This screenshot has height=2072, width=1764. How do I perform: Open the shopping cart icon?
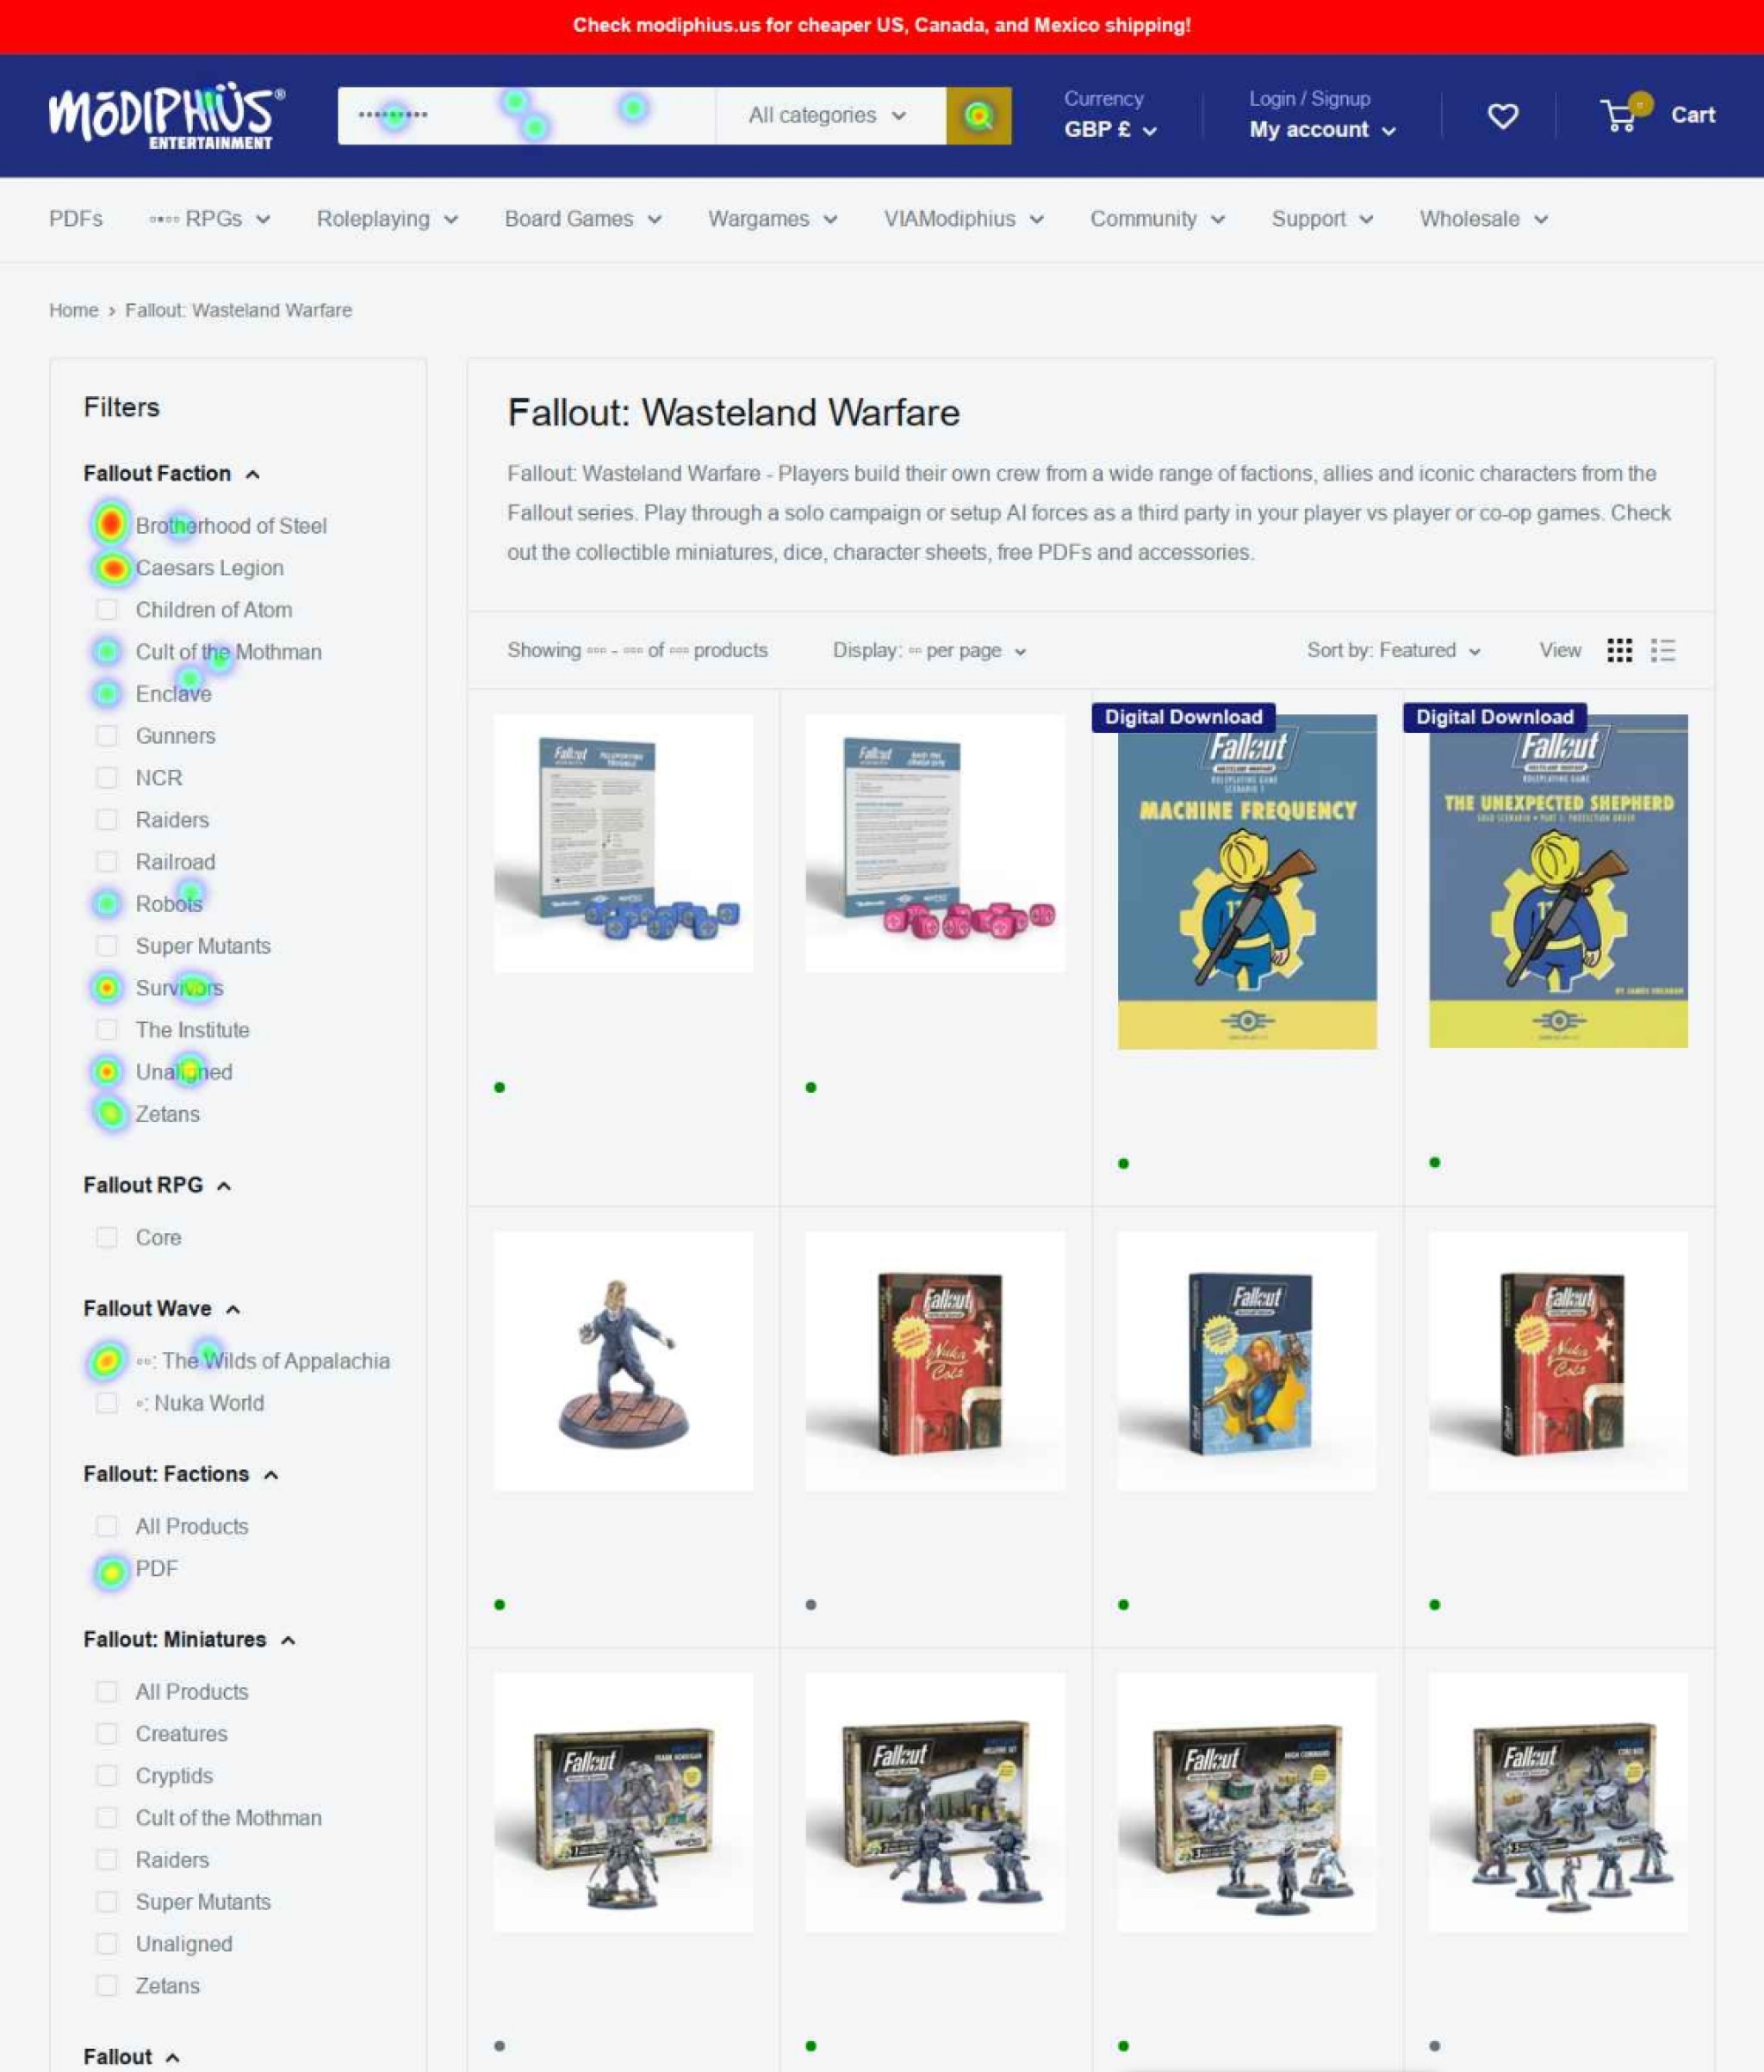coord(1619,115)
